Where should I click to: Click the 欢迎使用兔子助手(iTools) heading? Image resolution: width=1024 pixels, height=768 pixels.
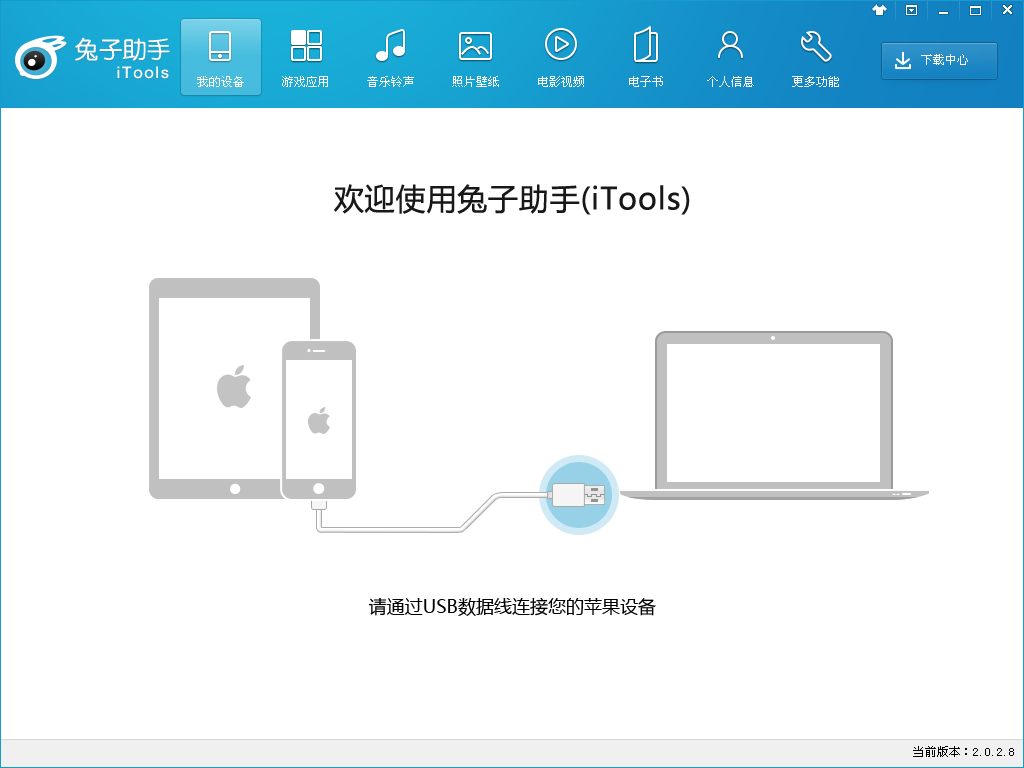pyautogui.click(x=512, y=199)
